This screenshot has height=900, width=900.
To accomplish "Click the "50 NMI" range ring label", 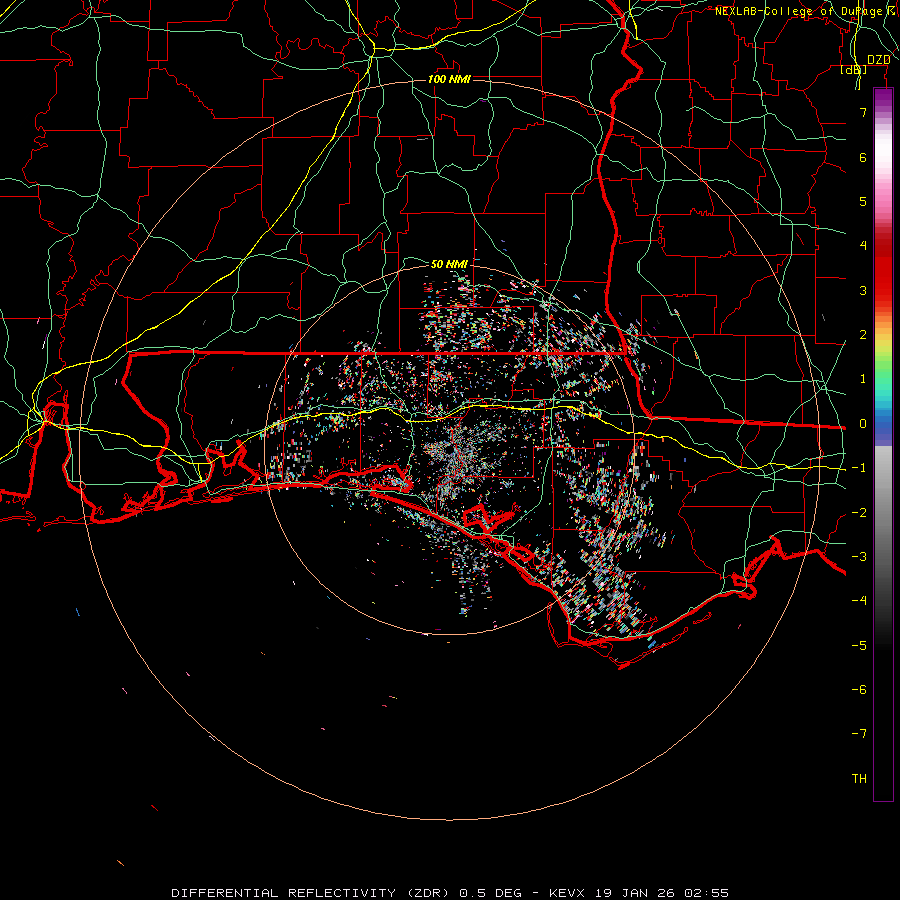I will (449, 264).
